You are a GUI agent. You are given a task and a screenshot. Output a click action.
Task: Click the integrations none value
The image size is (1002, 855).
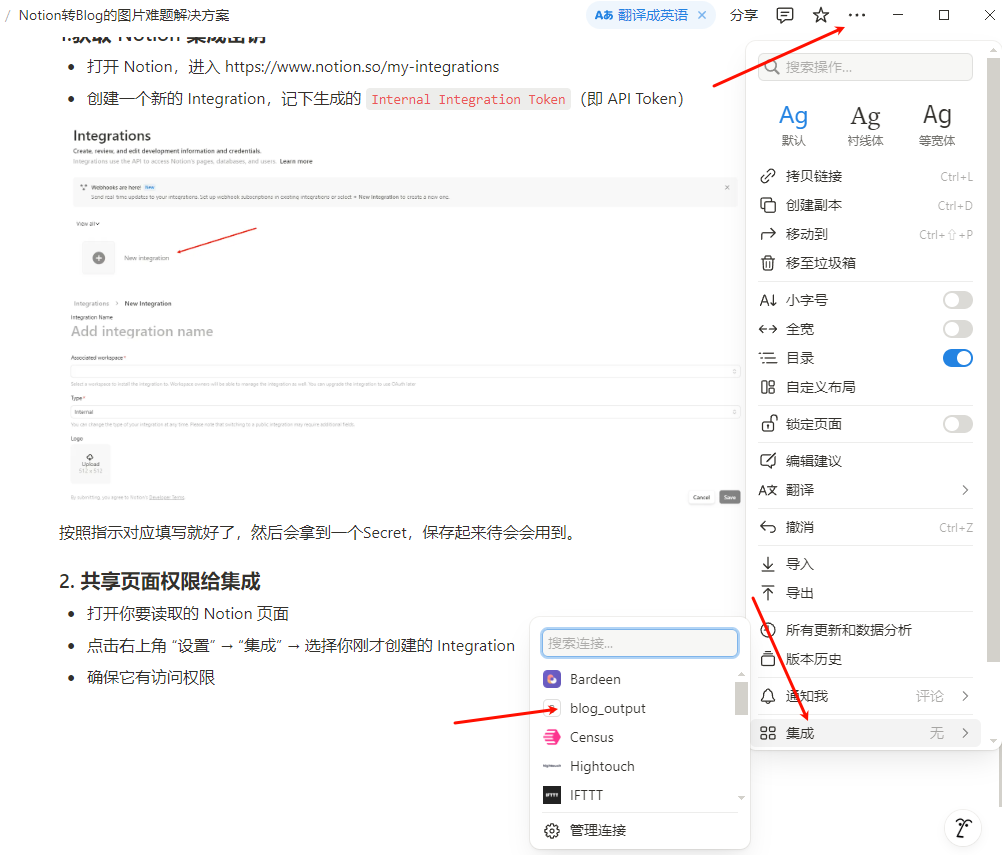click(936, 733)
